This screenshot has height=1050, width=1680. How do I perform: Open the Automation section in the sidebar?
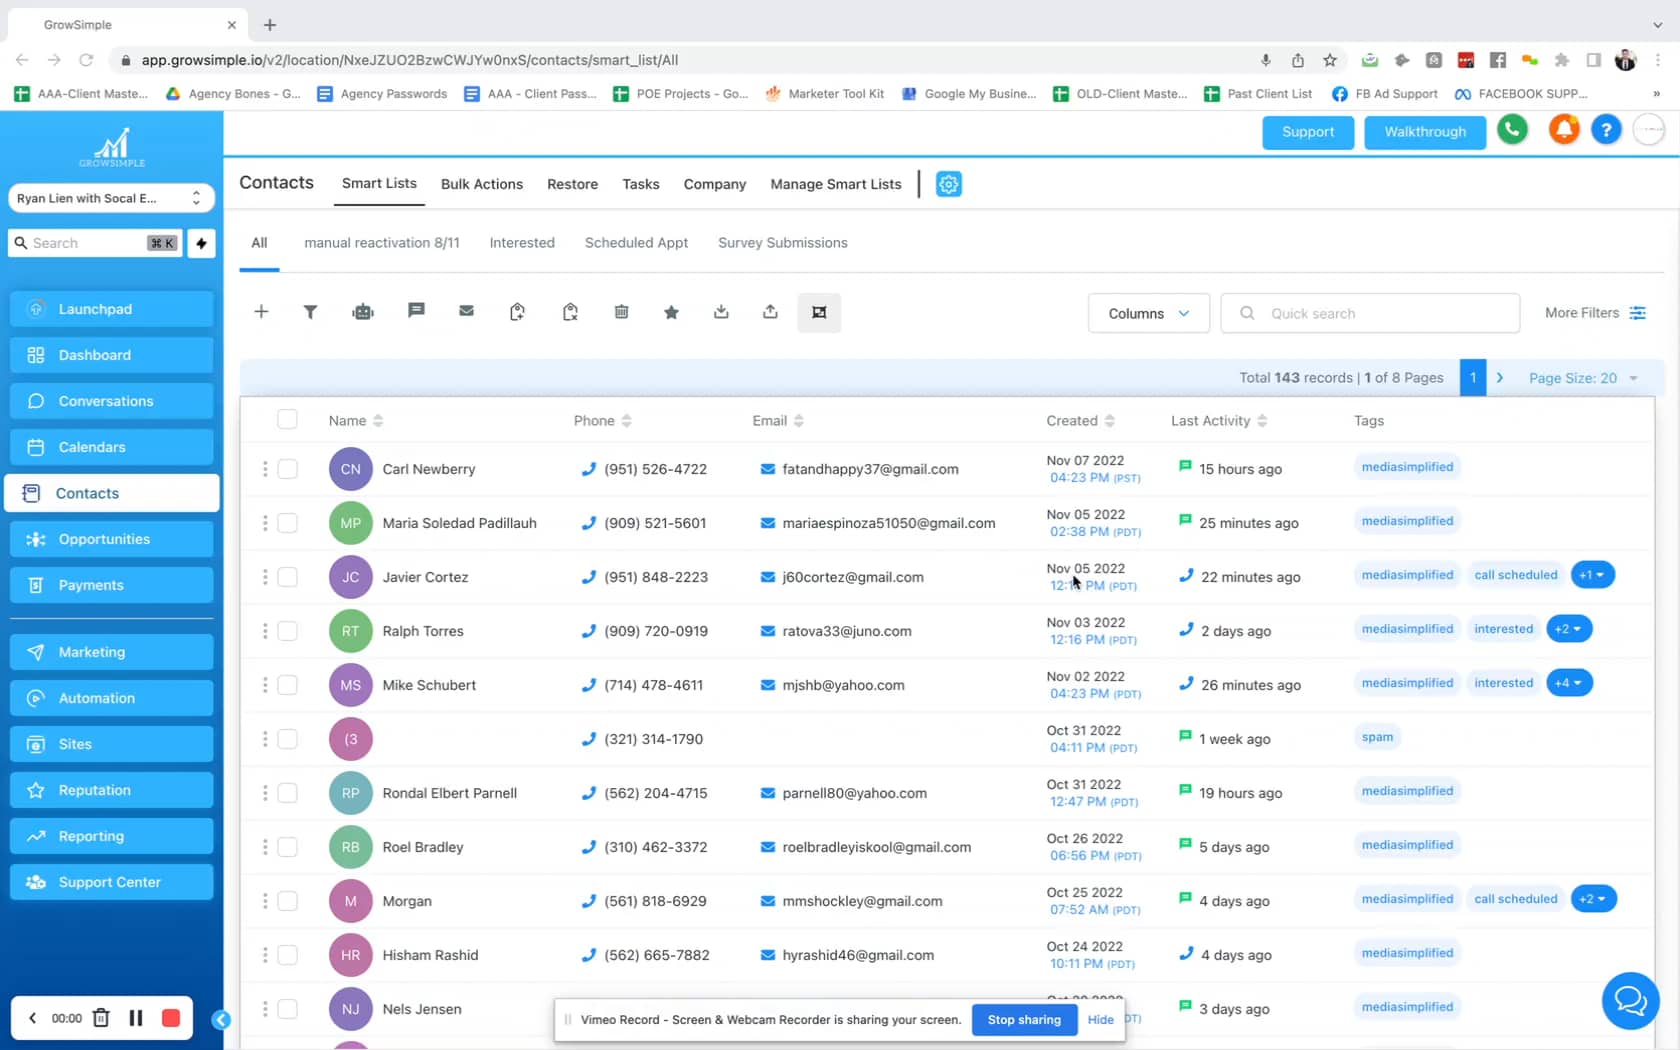[96, 698]
